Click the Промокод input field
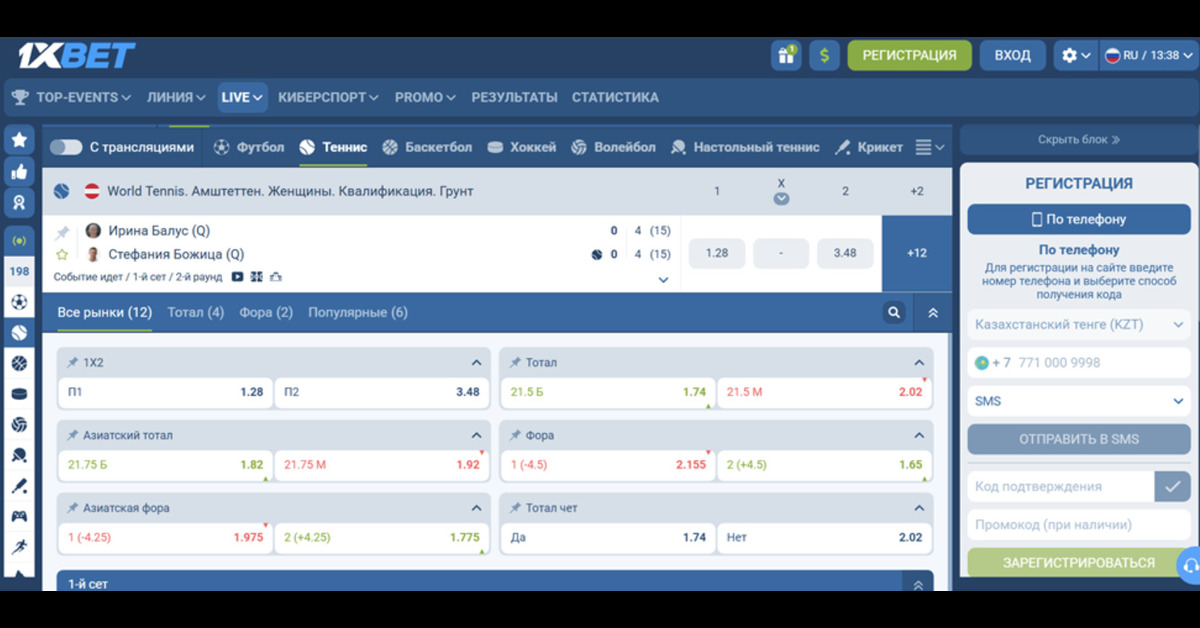 click(x=1079, y=525)
